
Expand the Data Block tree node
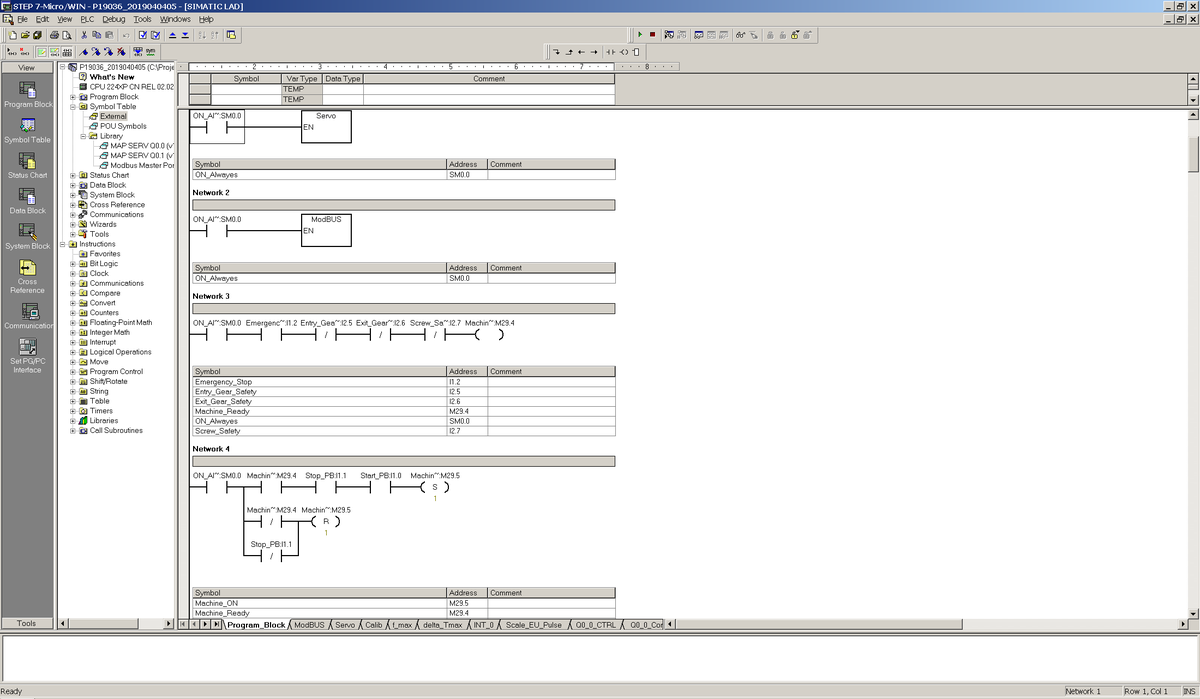click(x=73, y=185)
